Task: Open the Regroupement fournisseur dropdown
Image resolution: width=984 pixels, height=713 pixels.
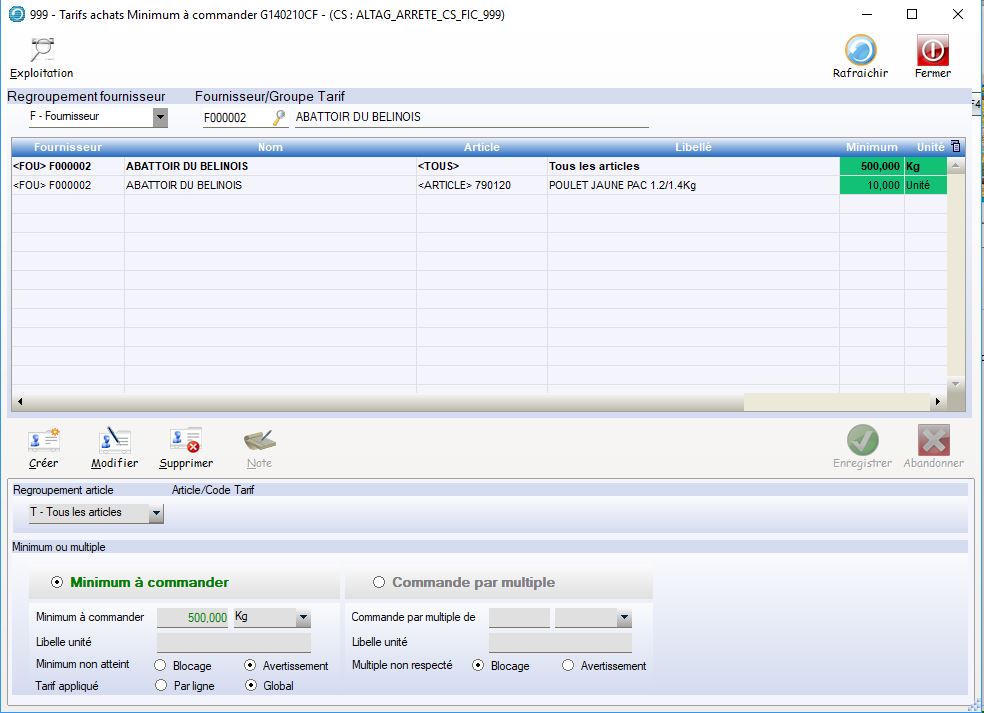Action: coord(160,118)
